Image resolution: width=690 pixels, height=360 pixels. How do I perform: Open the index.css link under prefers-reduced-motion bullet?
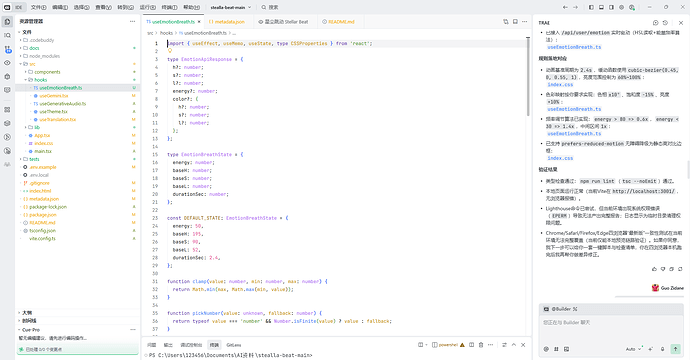(x=560, y=158)
